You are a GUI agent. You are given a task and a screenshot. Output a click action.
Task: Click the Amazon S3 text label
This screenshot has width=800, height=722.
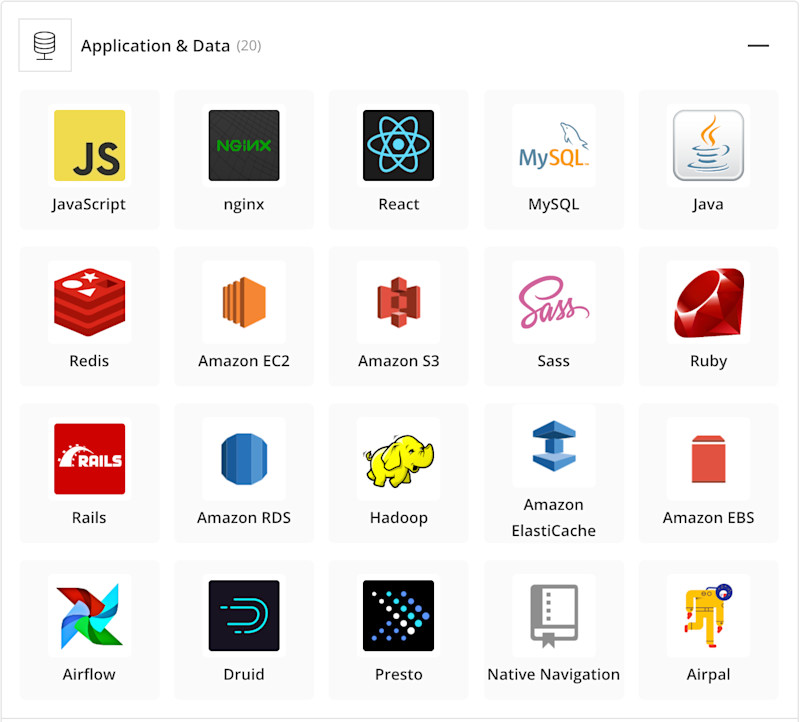click(x=398, y=361)
